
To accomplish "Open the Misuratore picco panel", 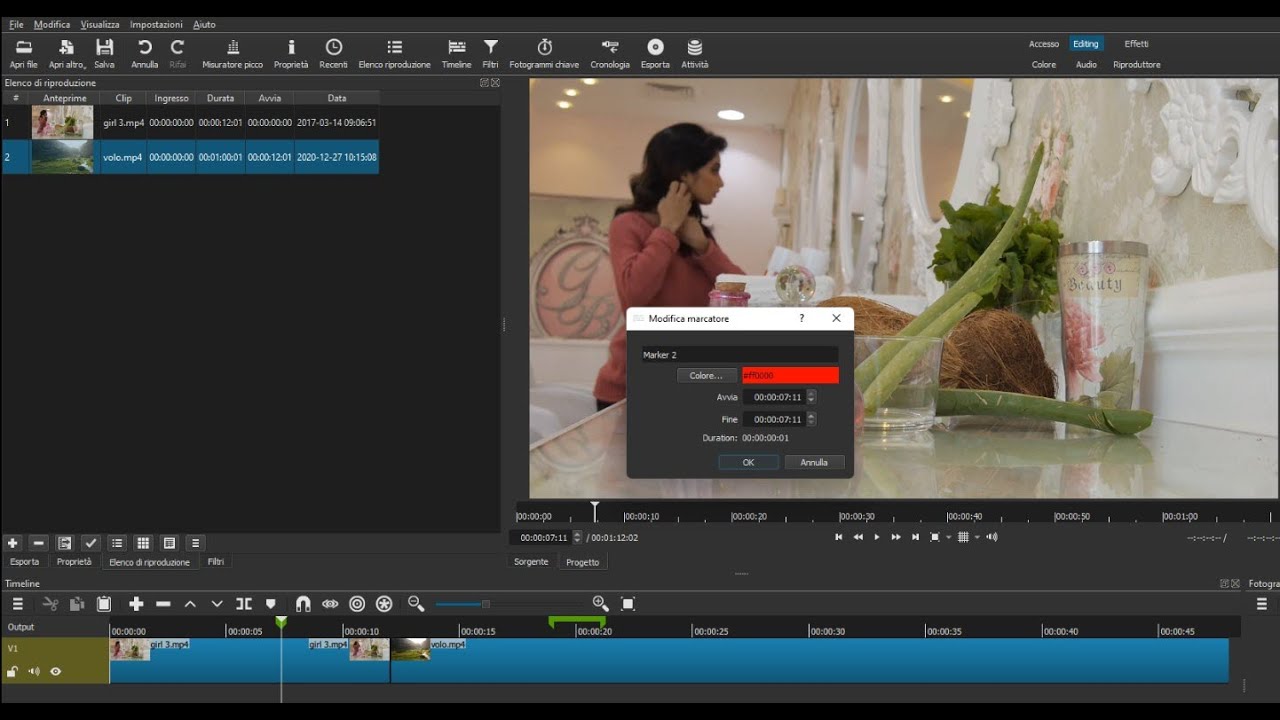I will coord(233,54).
